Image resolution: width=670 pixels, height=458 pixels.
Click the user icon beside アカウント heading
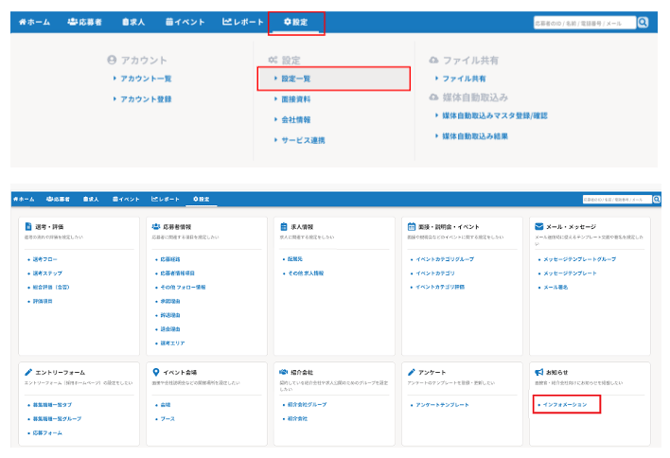click(112, 60)
